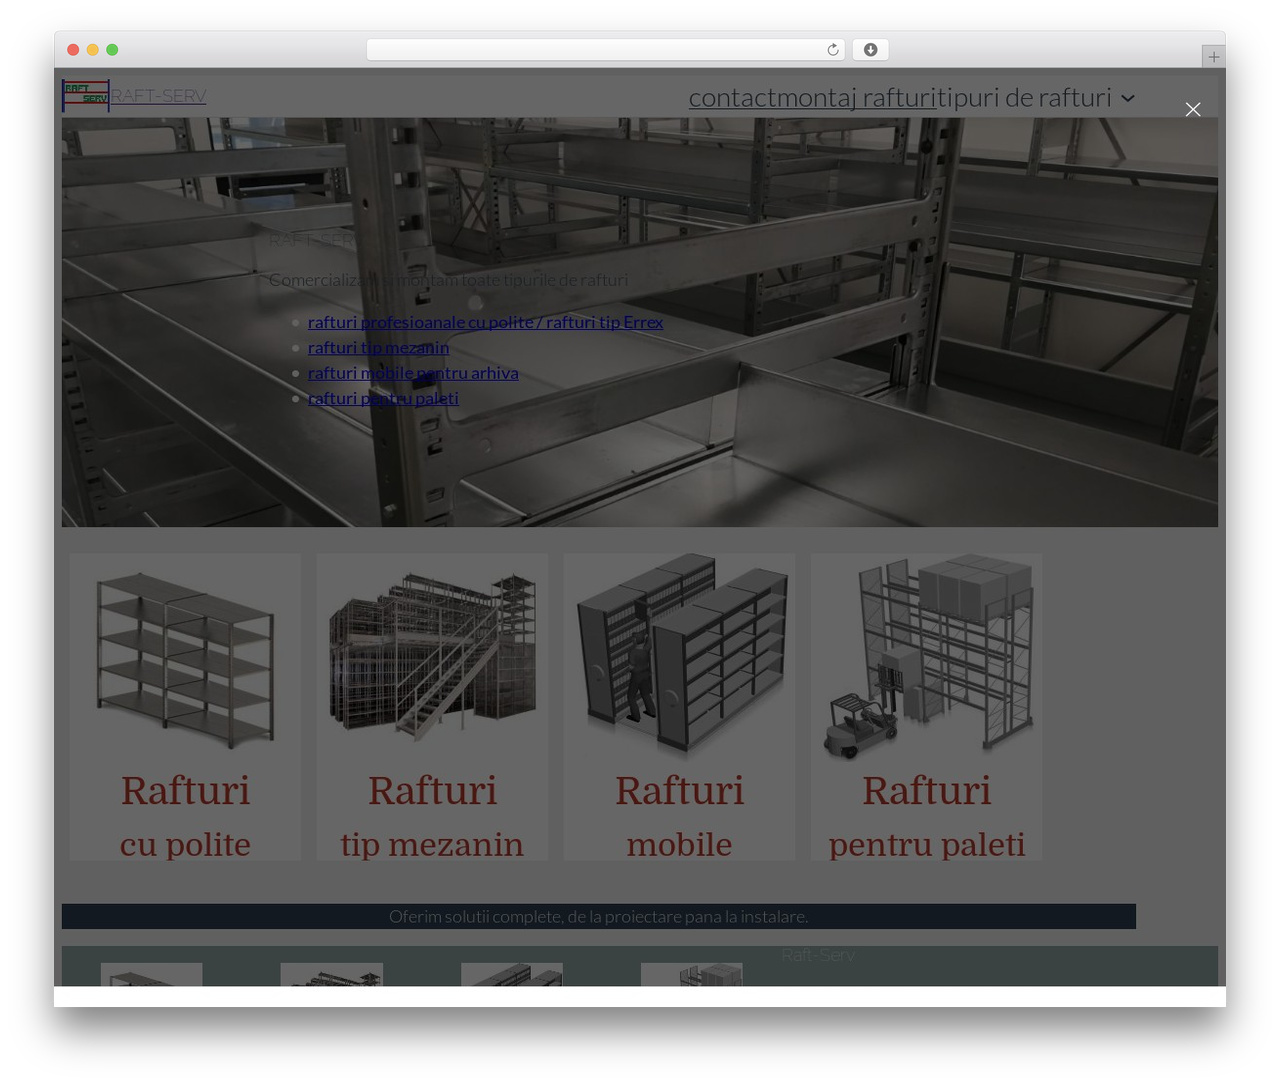
Task: Visit the rafturi pentru paleti link
Action: [x=383, y=397]
